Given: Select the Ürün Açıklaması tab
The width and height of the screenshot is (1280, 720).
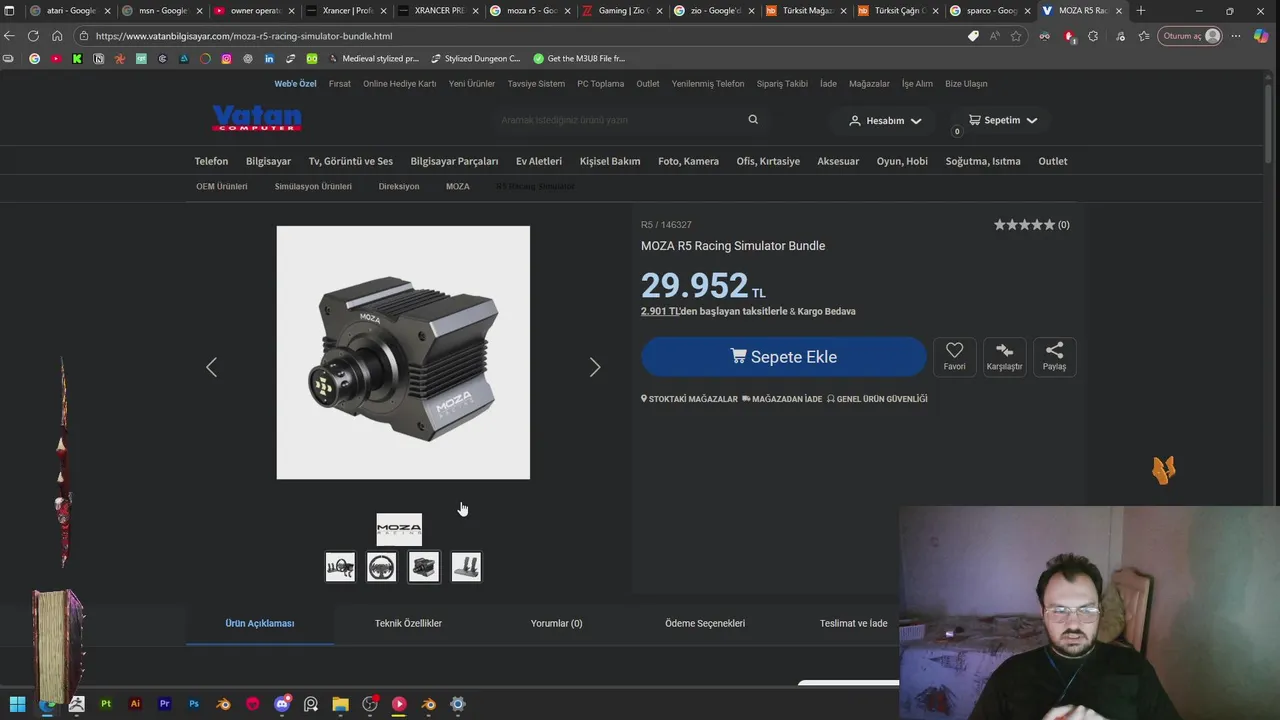Looking at the screenshot, I should [260, 623].
